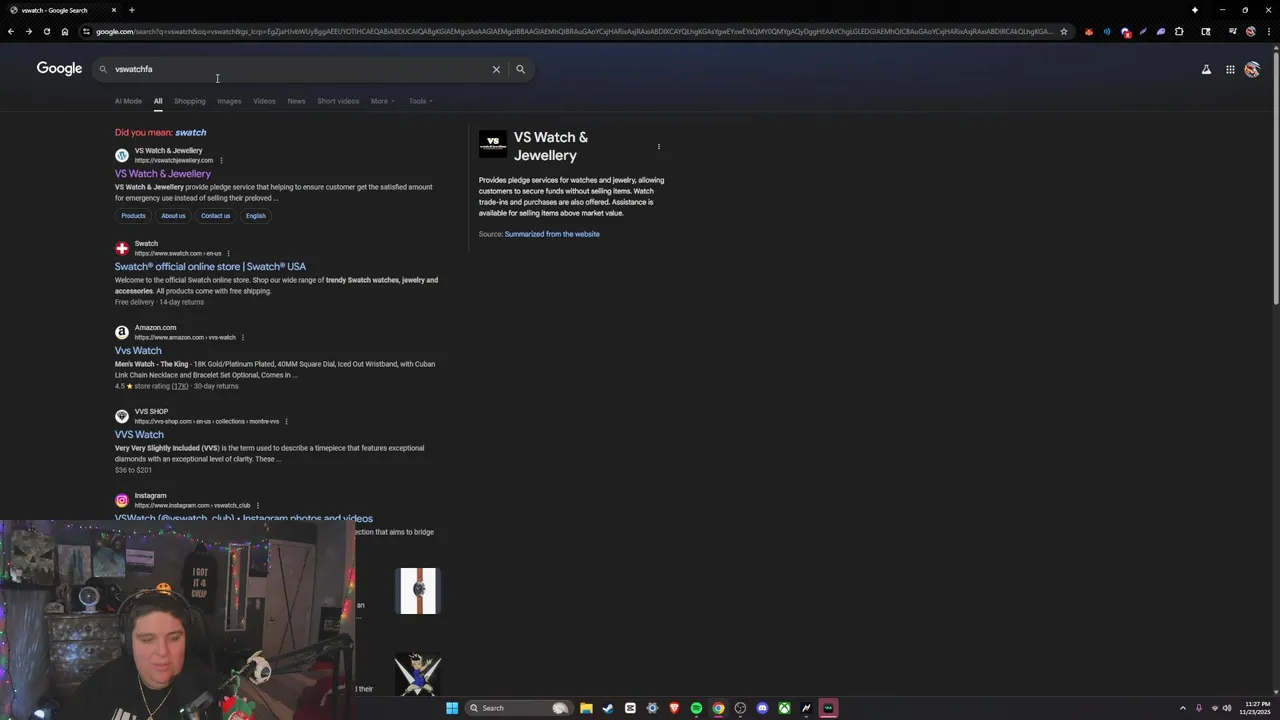Click the volume icon in system tray
Image resolution: width=1280 pixels, height=720 pixels.
(x=1227, y=708)
